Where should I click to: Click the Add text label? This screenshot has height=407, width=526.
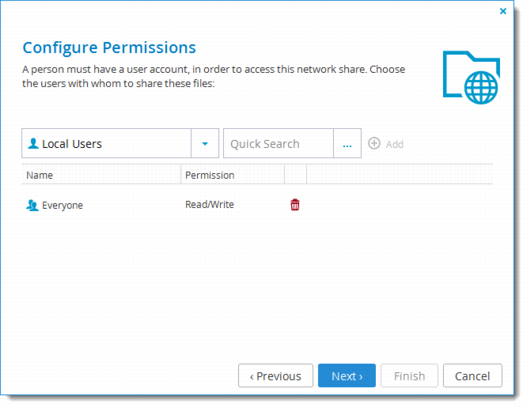[x=394, y=144]
